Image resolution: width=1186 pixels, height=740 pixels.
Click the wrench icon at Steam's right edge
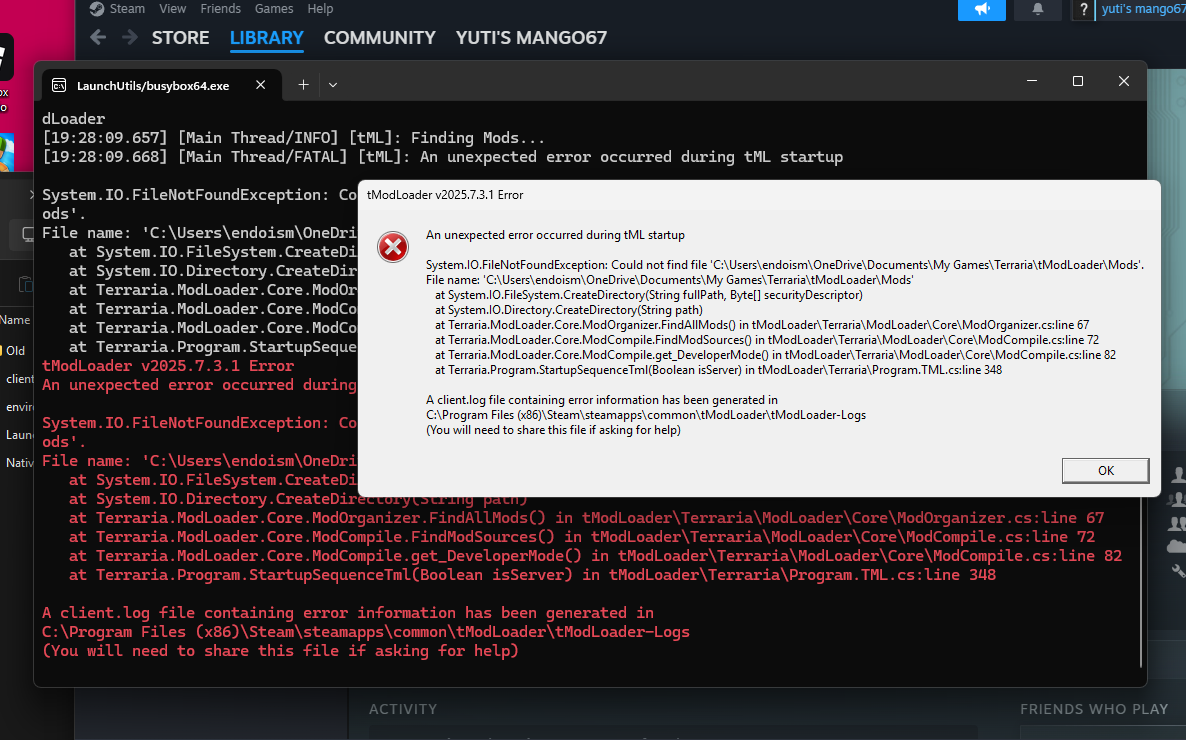1178,571
